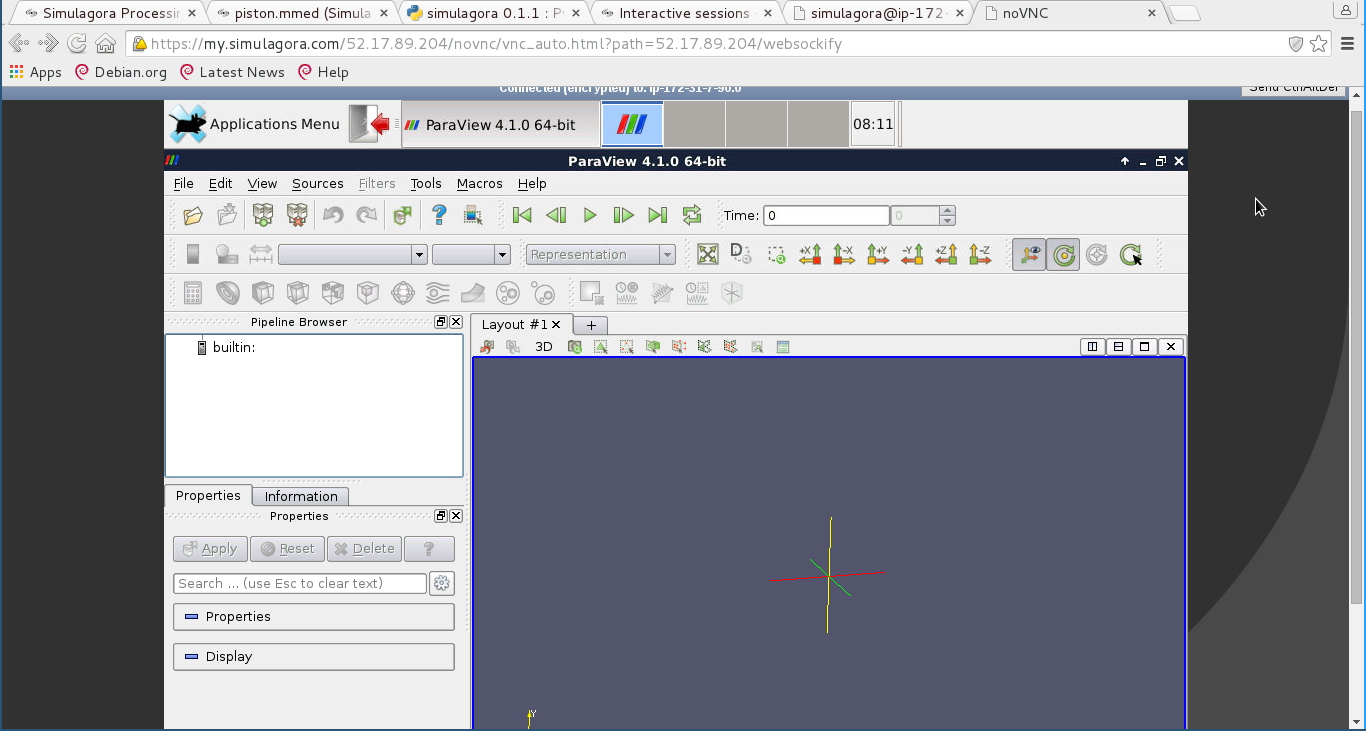The height and width of the screenshot is (731, 1366).
Task: Step back to the previous frame
Action: (556, 215)
